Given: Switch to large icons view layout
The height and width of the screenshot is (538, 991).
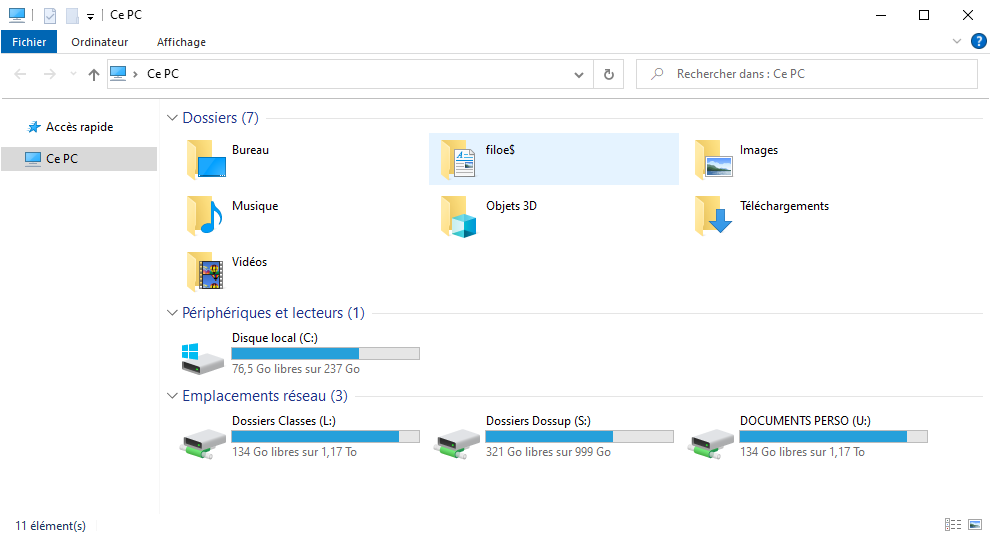Looking at the screenshot, I should pos(975,524).
